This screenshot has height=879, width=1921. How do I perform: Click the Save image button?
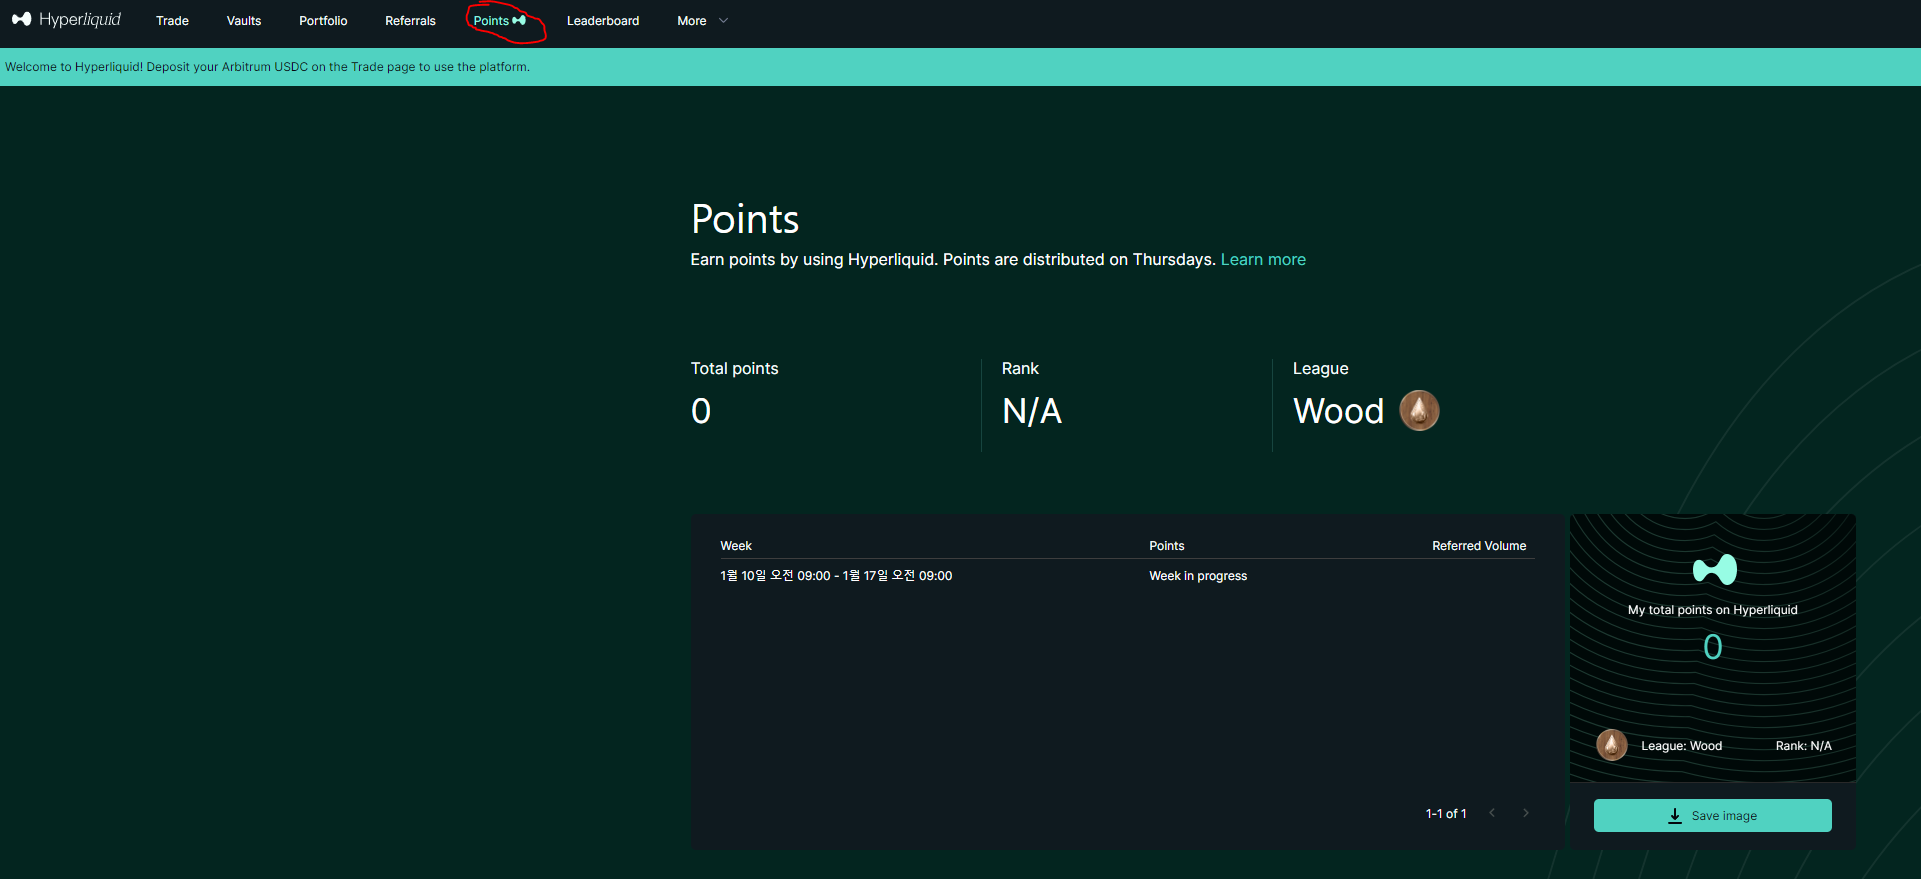click(x=1712, y=816)
